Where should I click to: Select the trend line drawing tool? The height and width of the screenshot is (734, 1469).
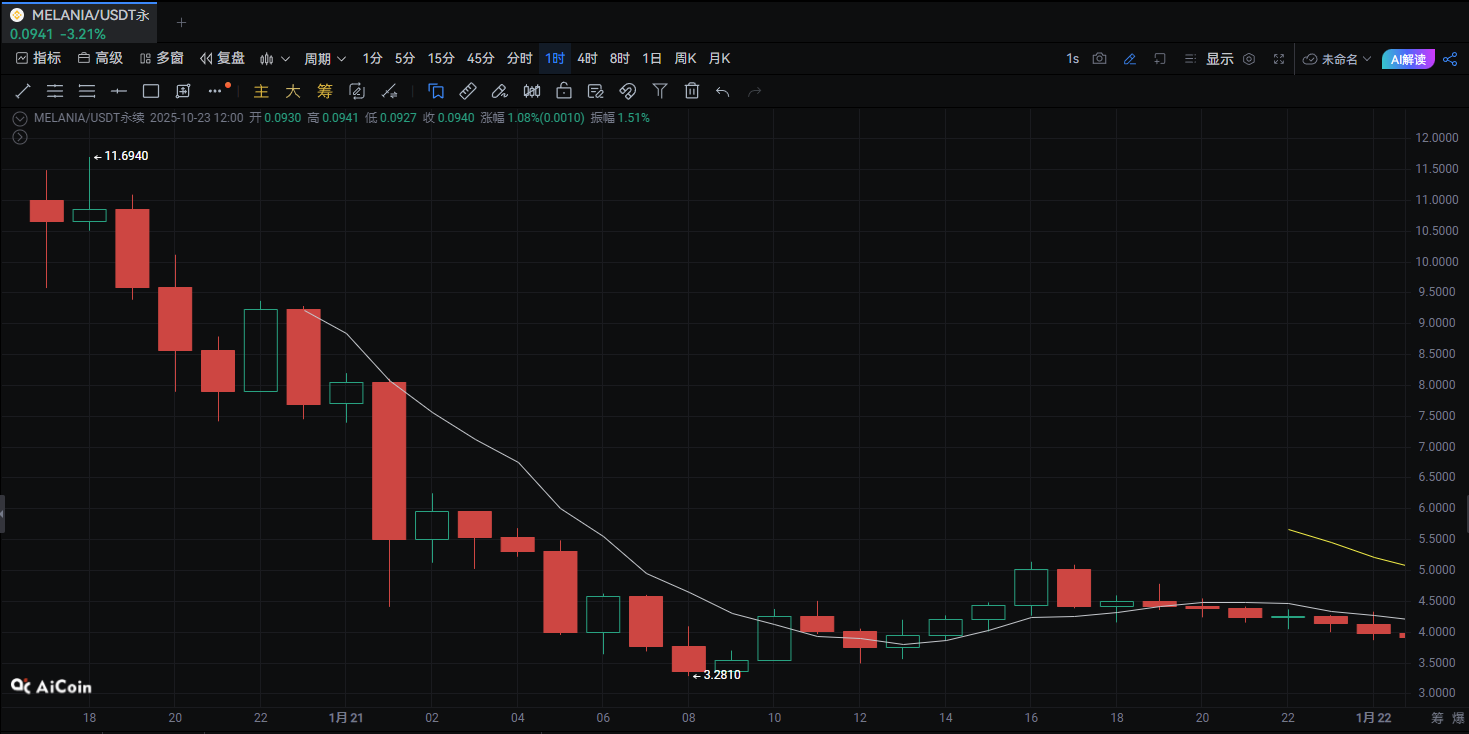(x=23, y=91)
